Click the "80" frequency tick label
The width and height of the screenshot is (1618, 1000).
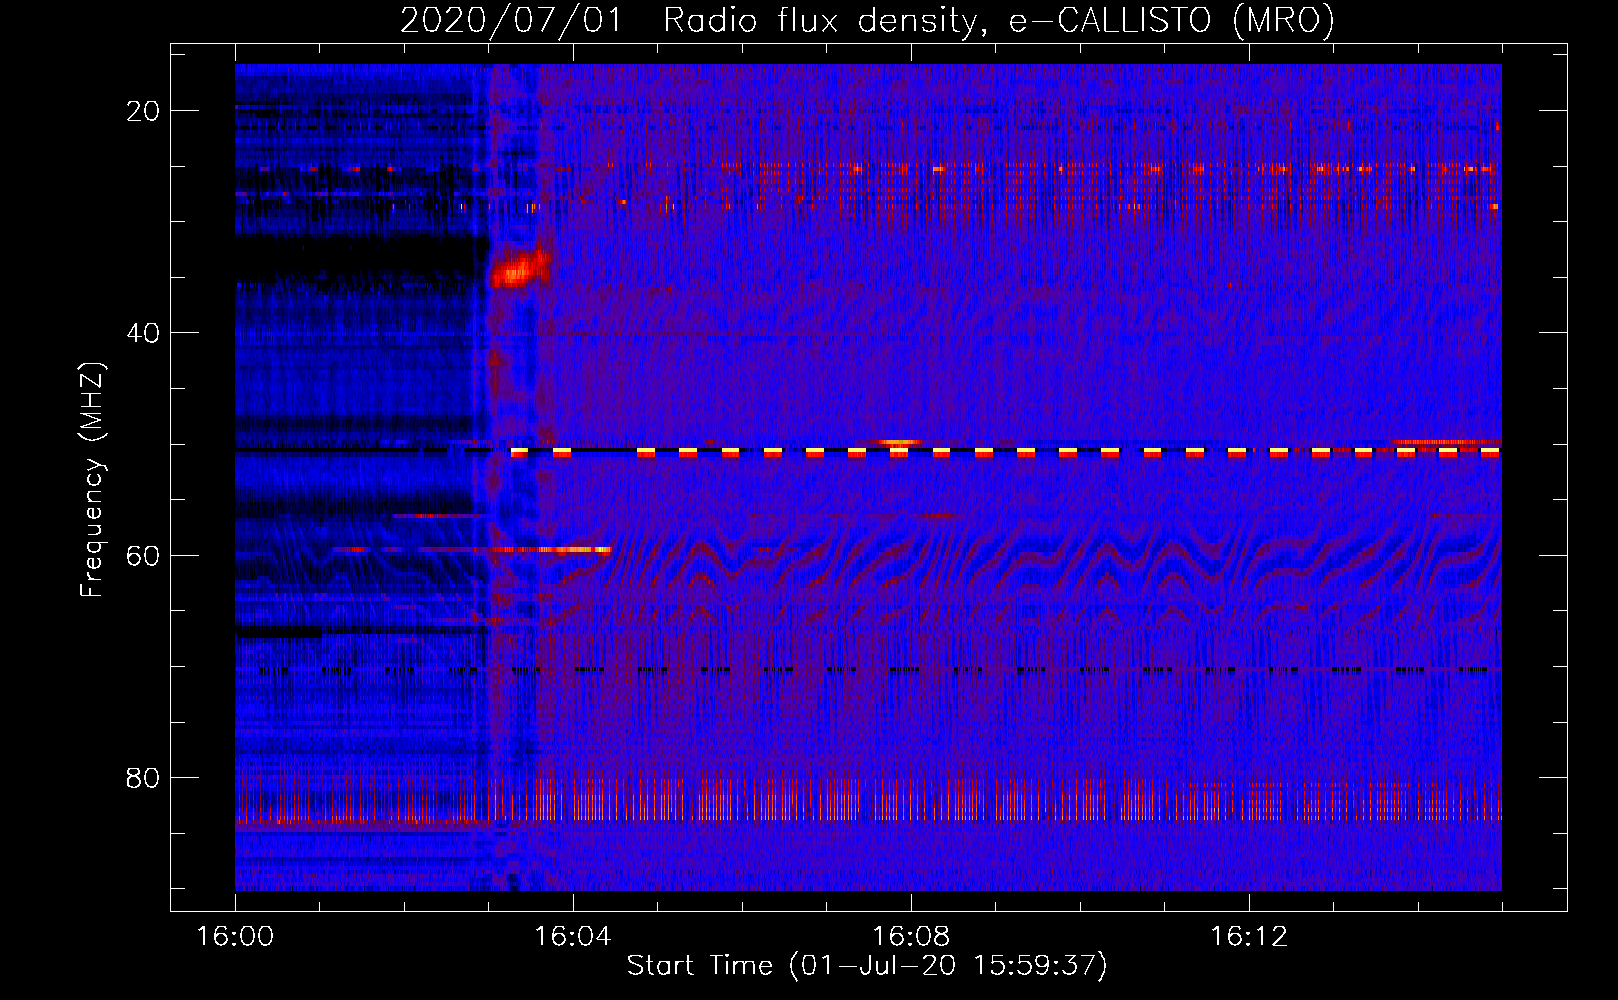click(143, 777)
